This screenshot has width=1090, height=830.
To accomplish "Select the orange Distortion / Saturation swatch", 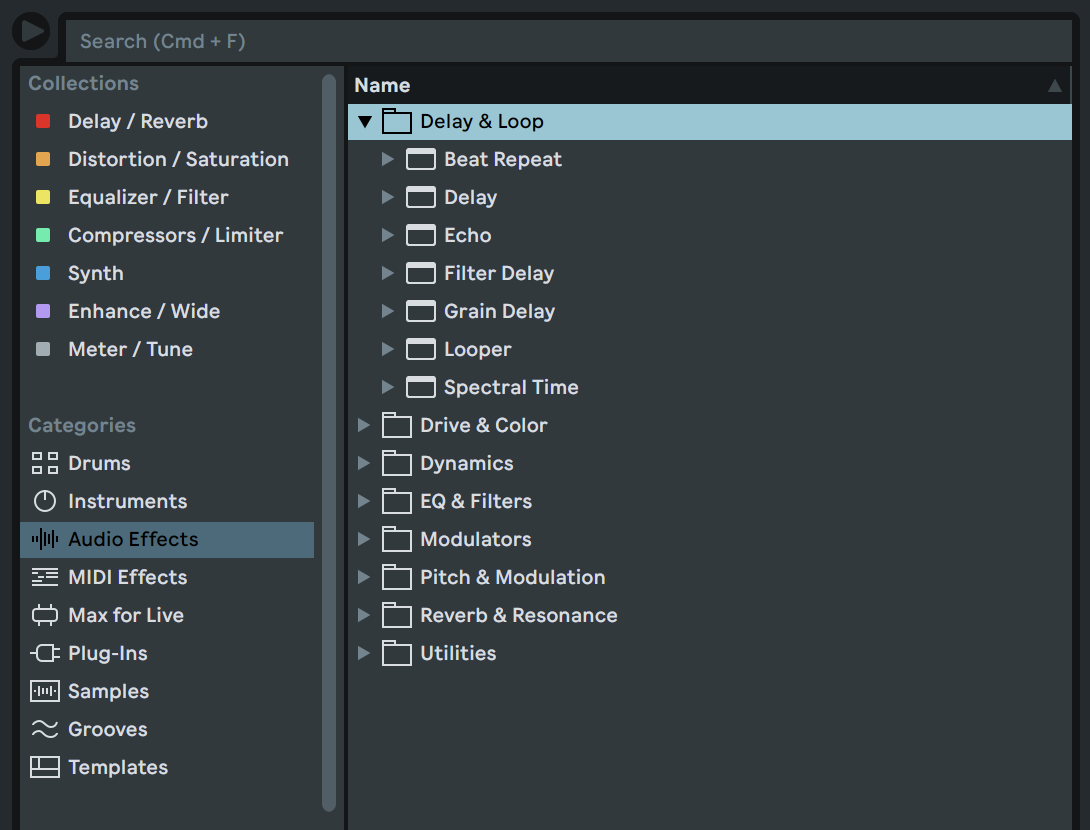I will click(43, 159).
